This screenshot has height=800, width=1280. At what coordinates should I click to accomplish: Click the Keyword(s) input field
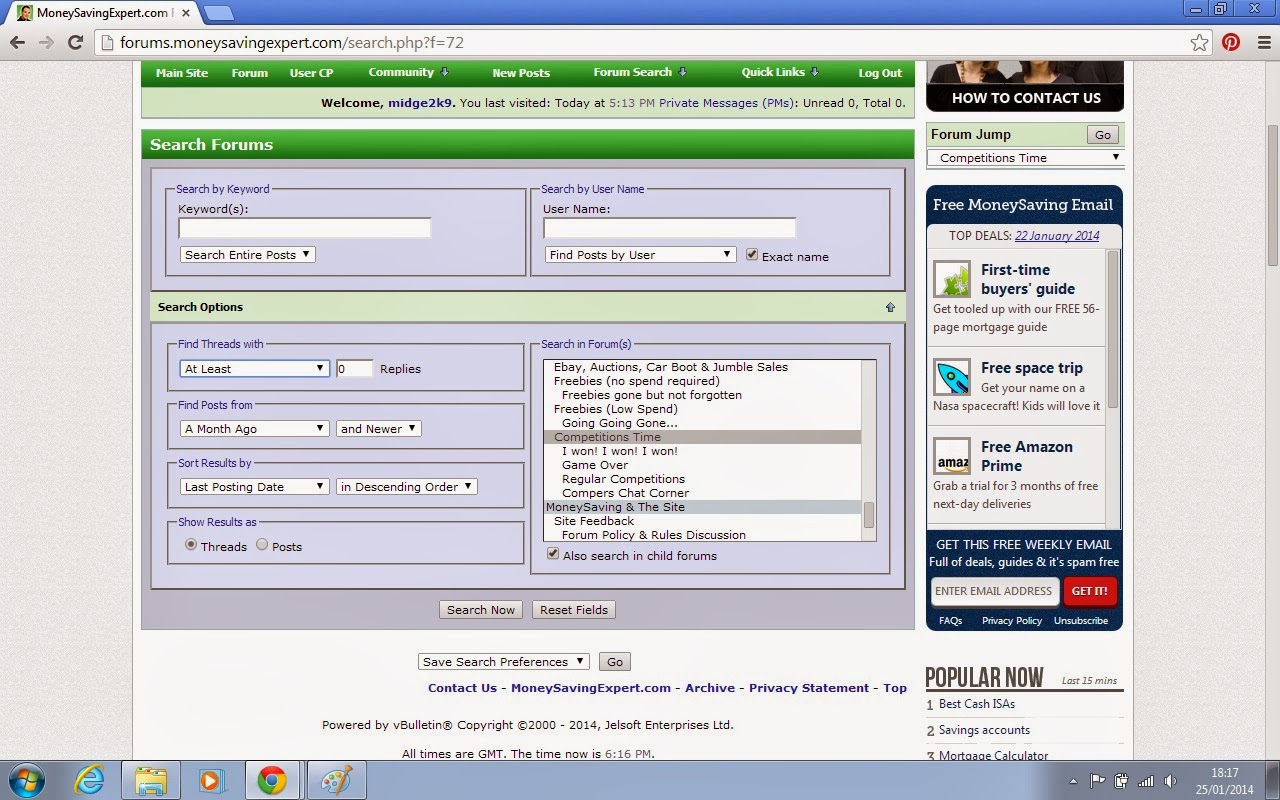305,228
